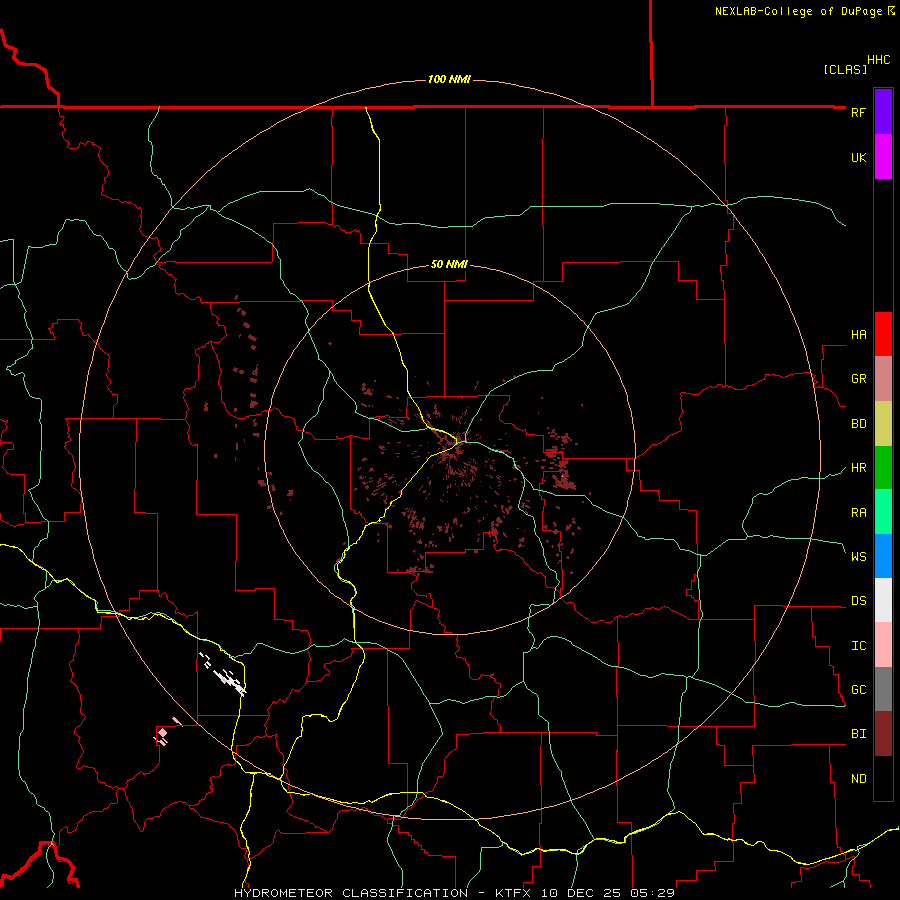
Task: Click the ND black legend swatch
Action: click(x=883, y=778)
